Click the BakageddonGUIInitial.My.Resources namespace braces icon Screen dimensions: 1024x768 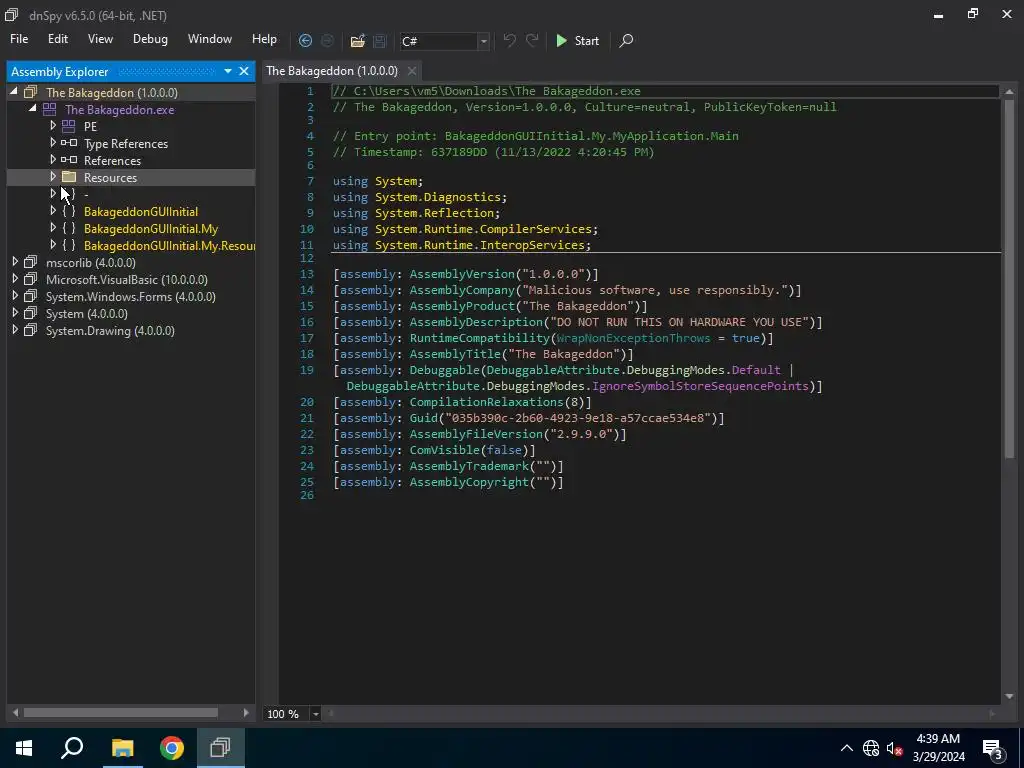click(69, 245)
